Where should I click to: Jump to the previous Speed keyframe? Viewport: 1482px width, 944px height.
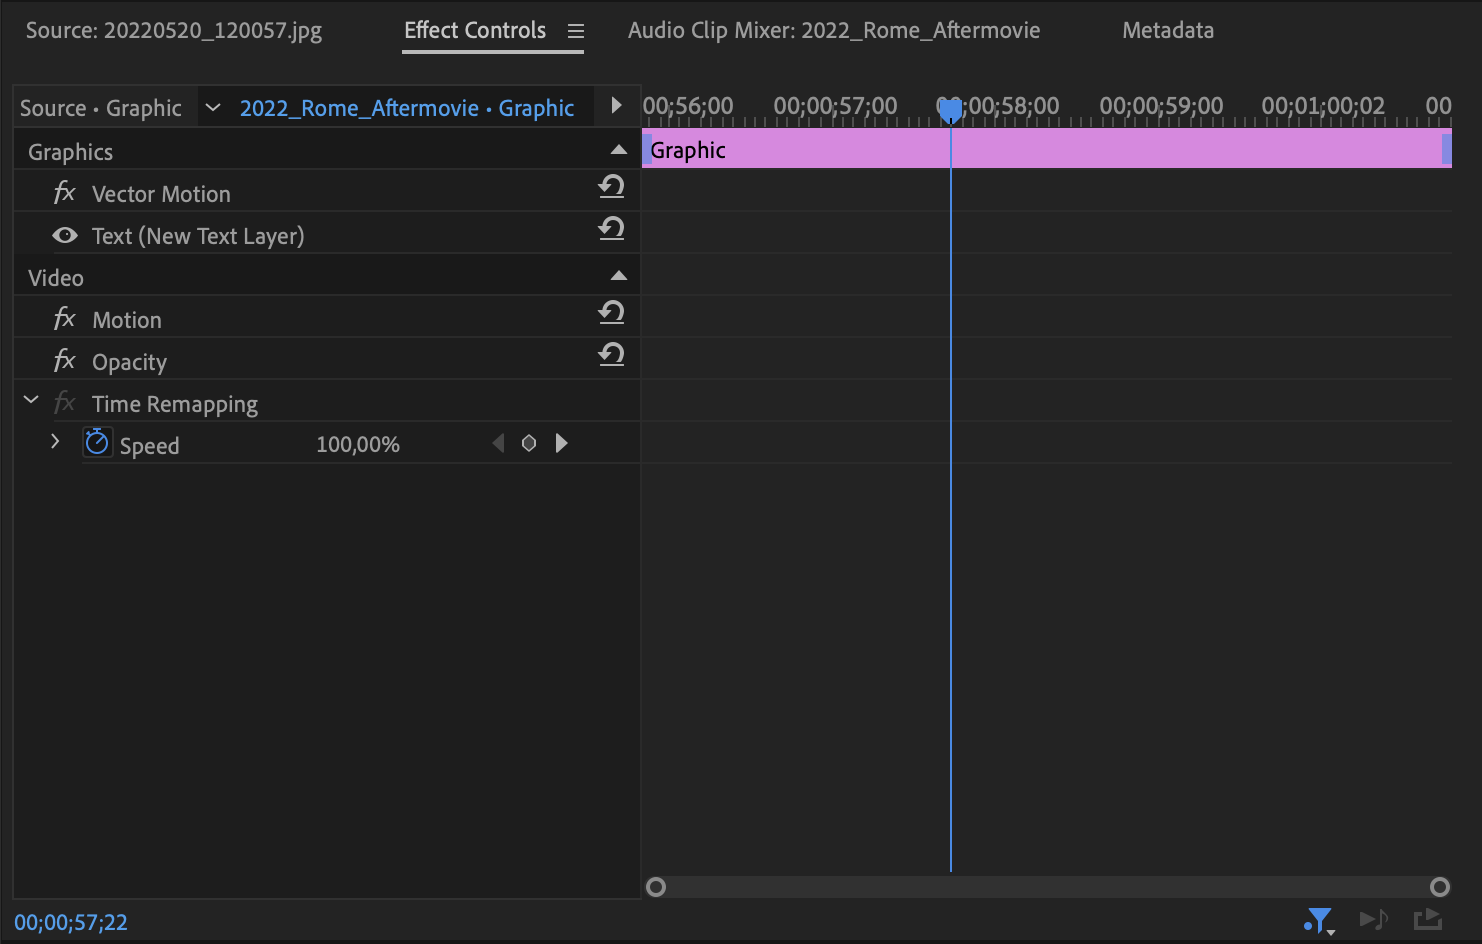497,443
